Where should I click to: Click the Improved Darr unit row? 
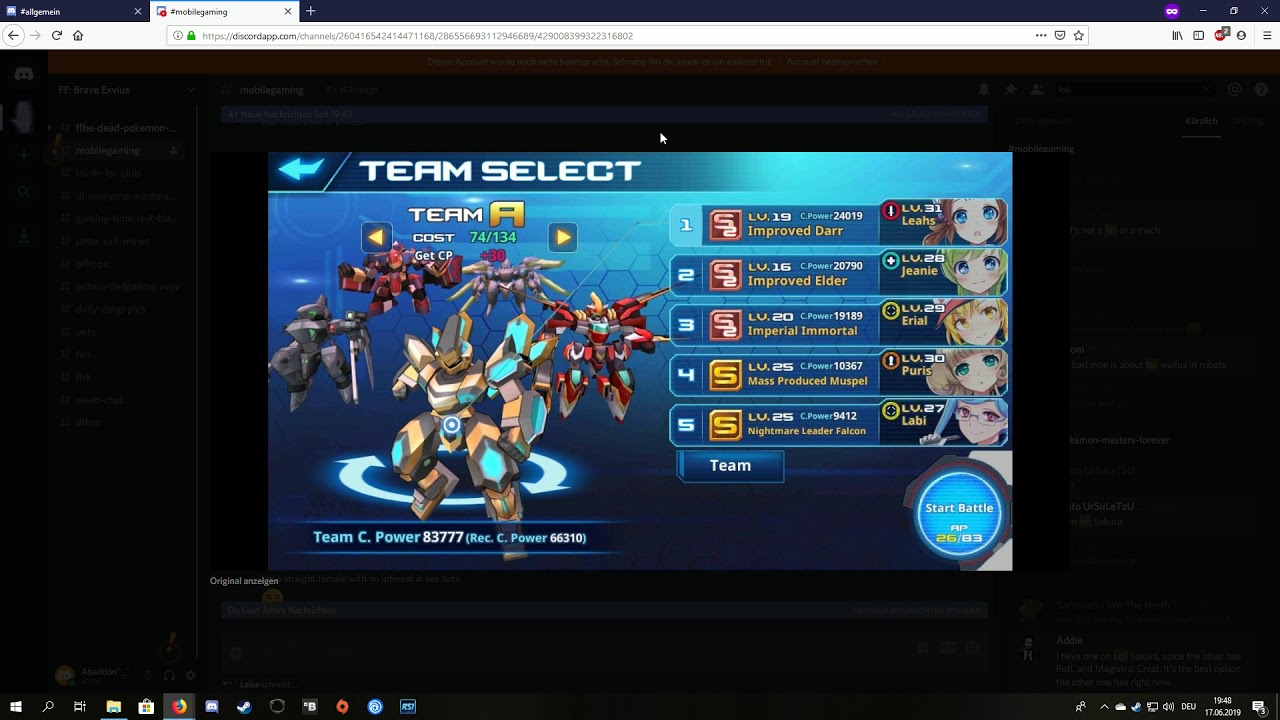(x=839, y=224)
